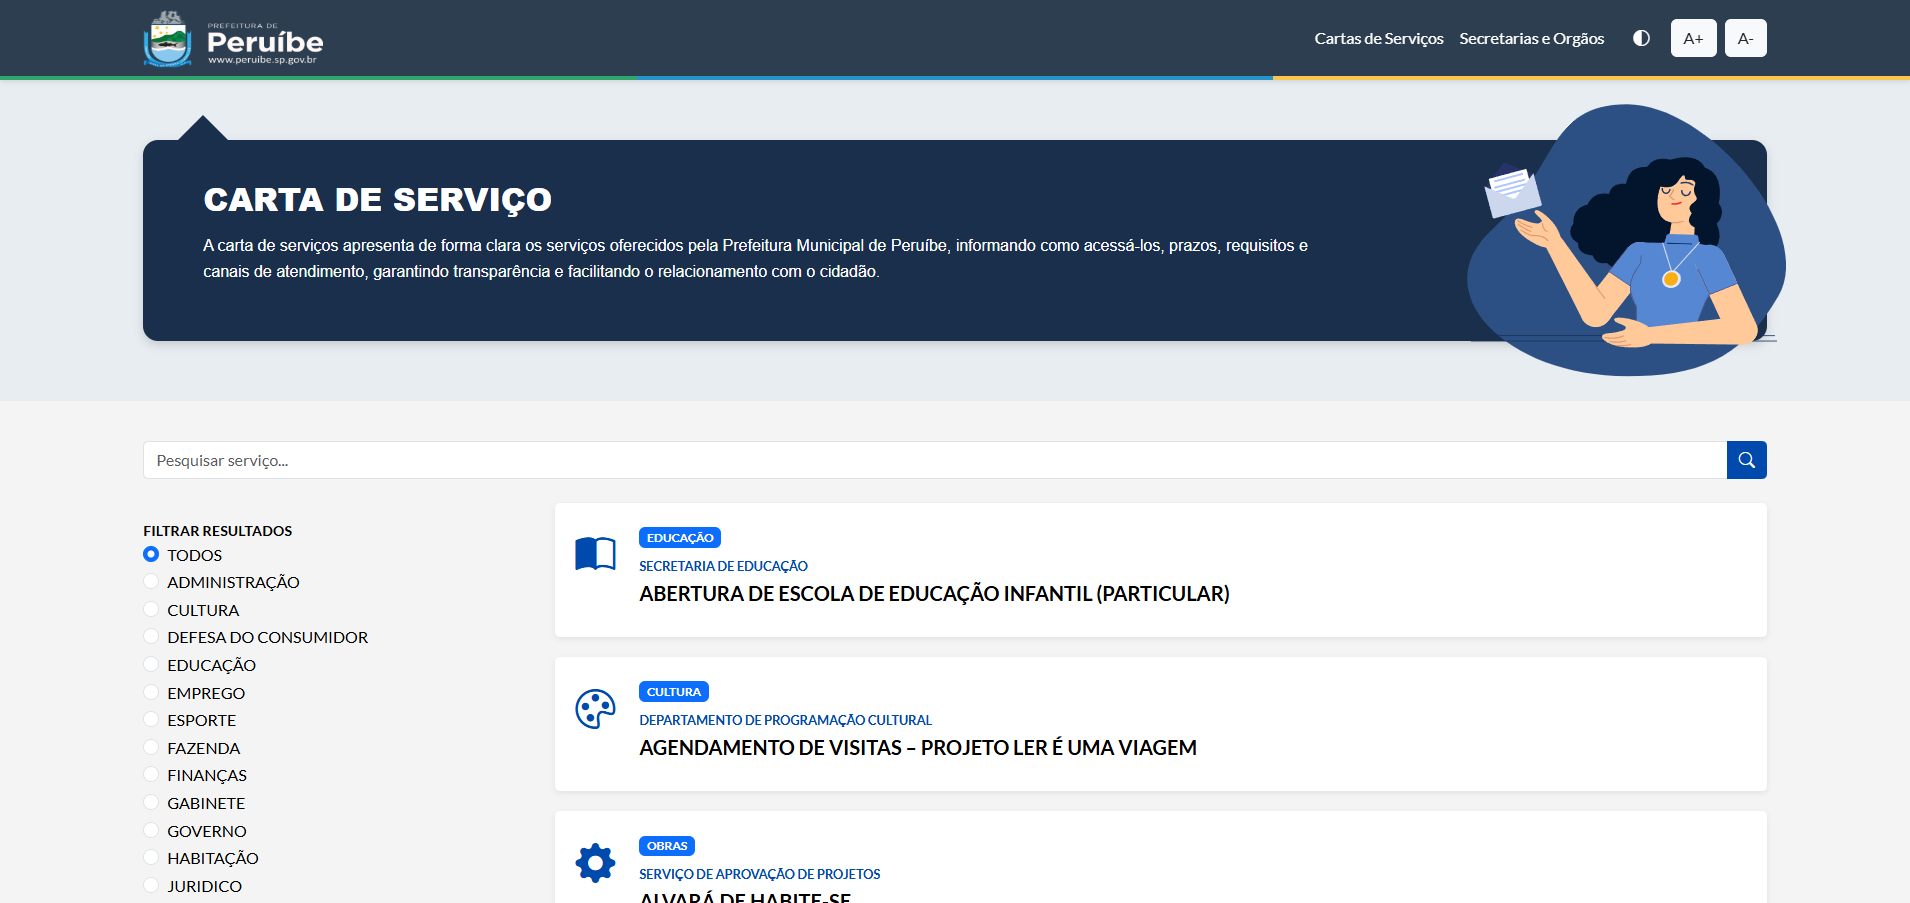Image resolution: width=1910 pixels, height=903 pixels.
Task: Click the gear icon for Obras service
Action: [595, 862]
